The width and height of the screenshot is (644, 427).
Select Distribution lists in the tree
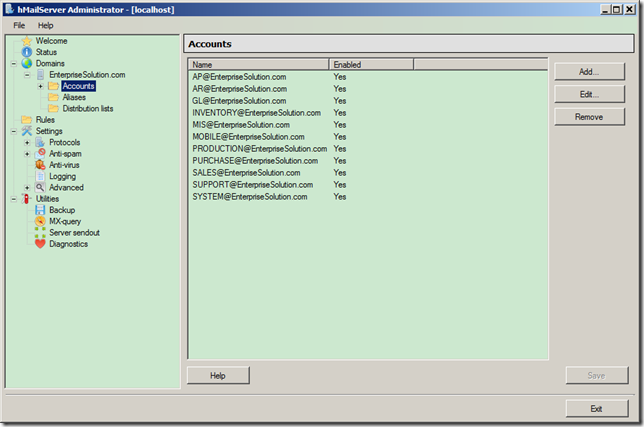click(x=87, y=108)
